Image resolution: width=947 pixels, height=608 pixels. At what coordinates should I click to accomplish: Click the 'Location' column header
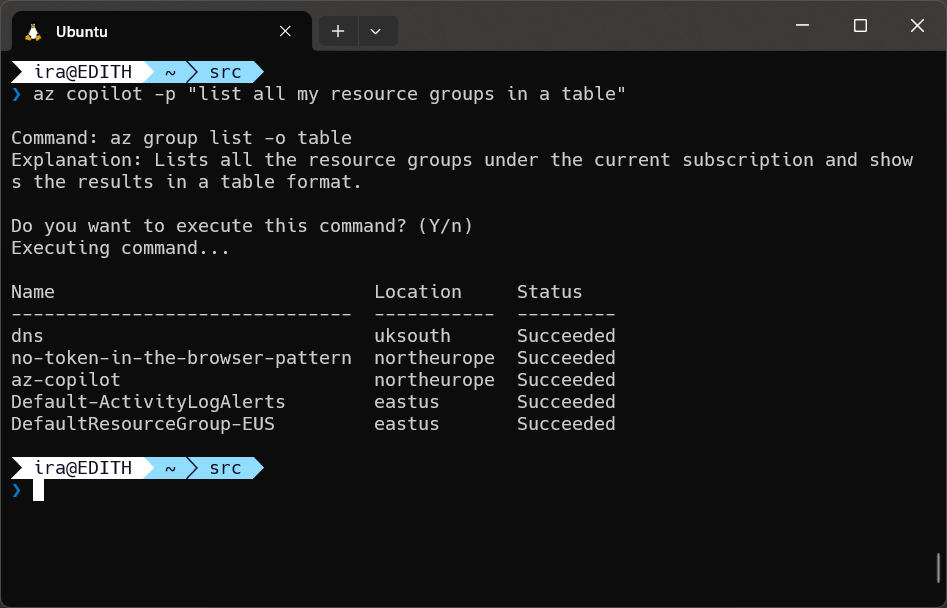pos(418,292)
